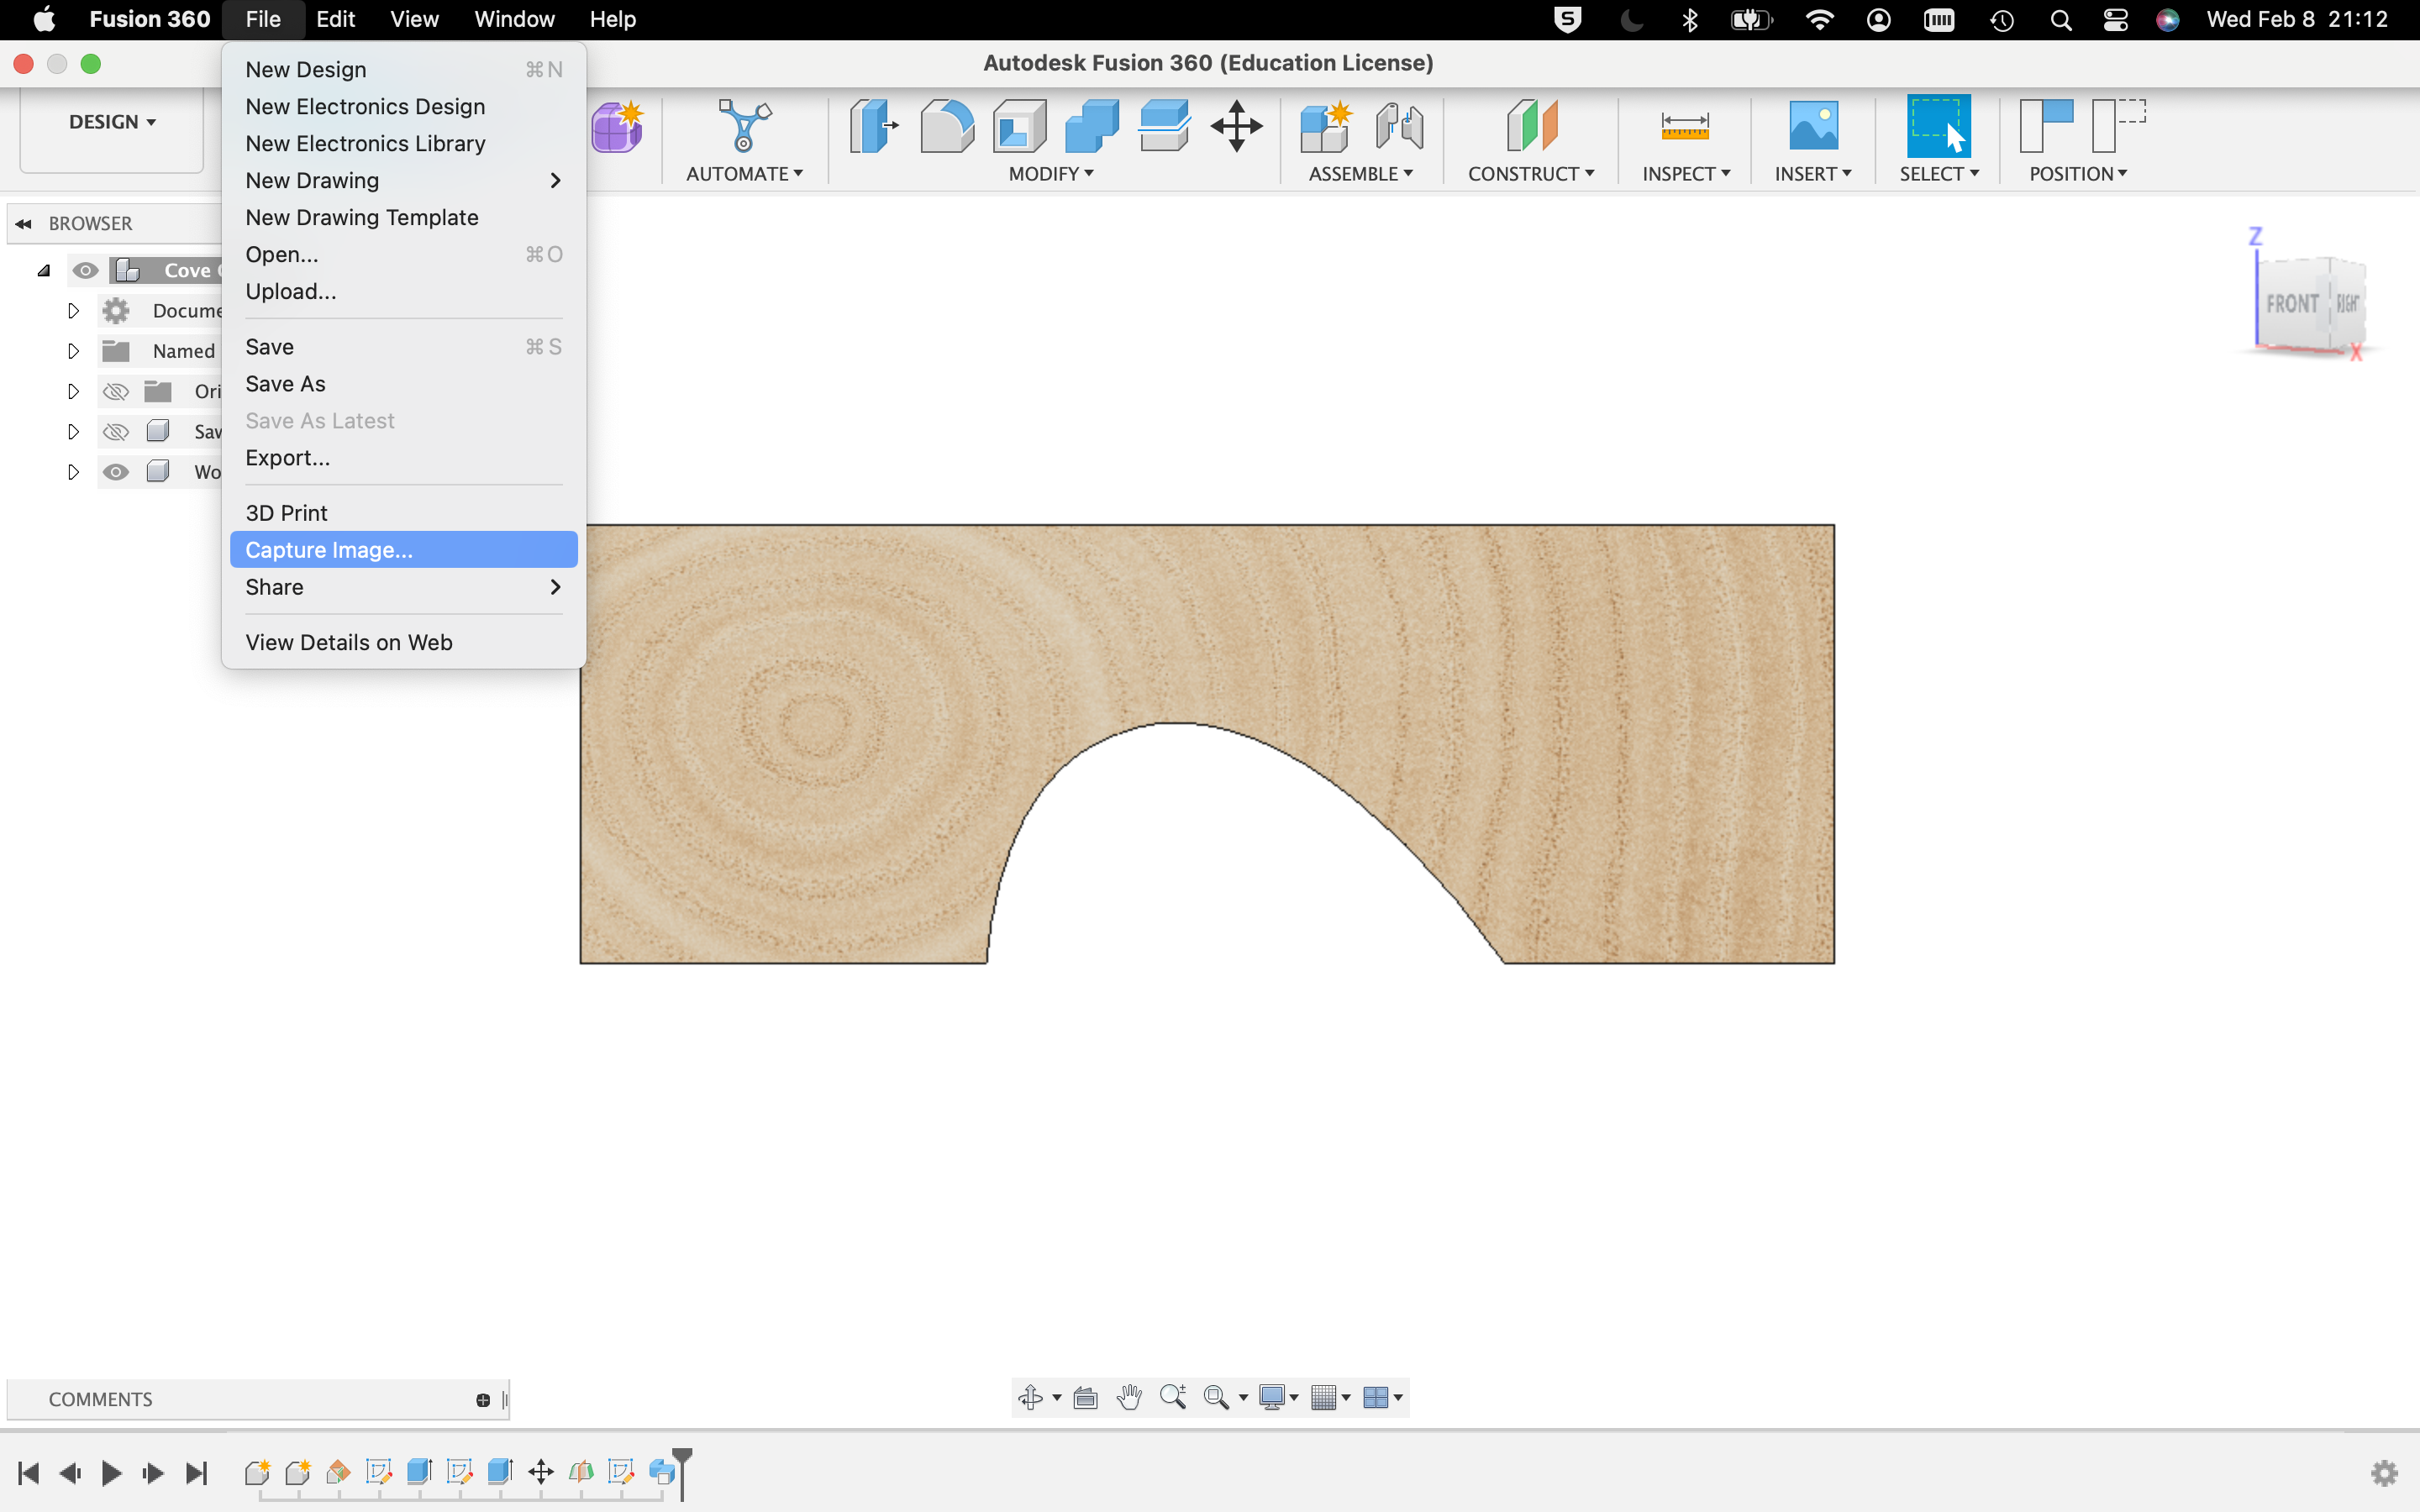Hide the Cove root component eye
The image size is (2420, 1512).
pyautogui.click(x=86, y=270)
